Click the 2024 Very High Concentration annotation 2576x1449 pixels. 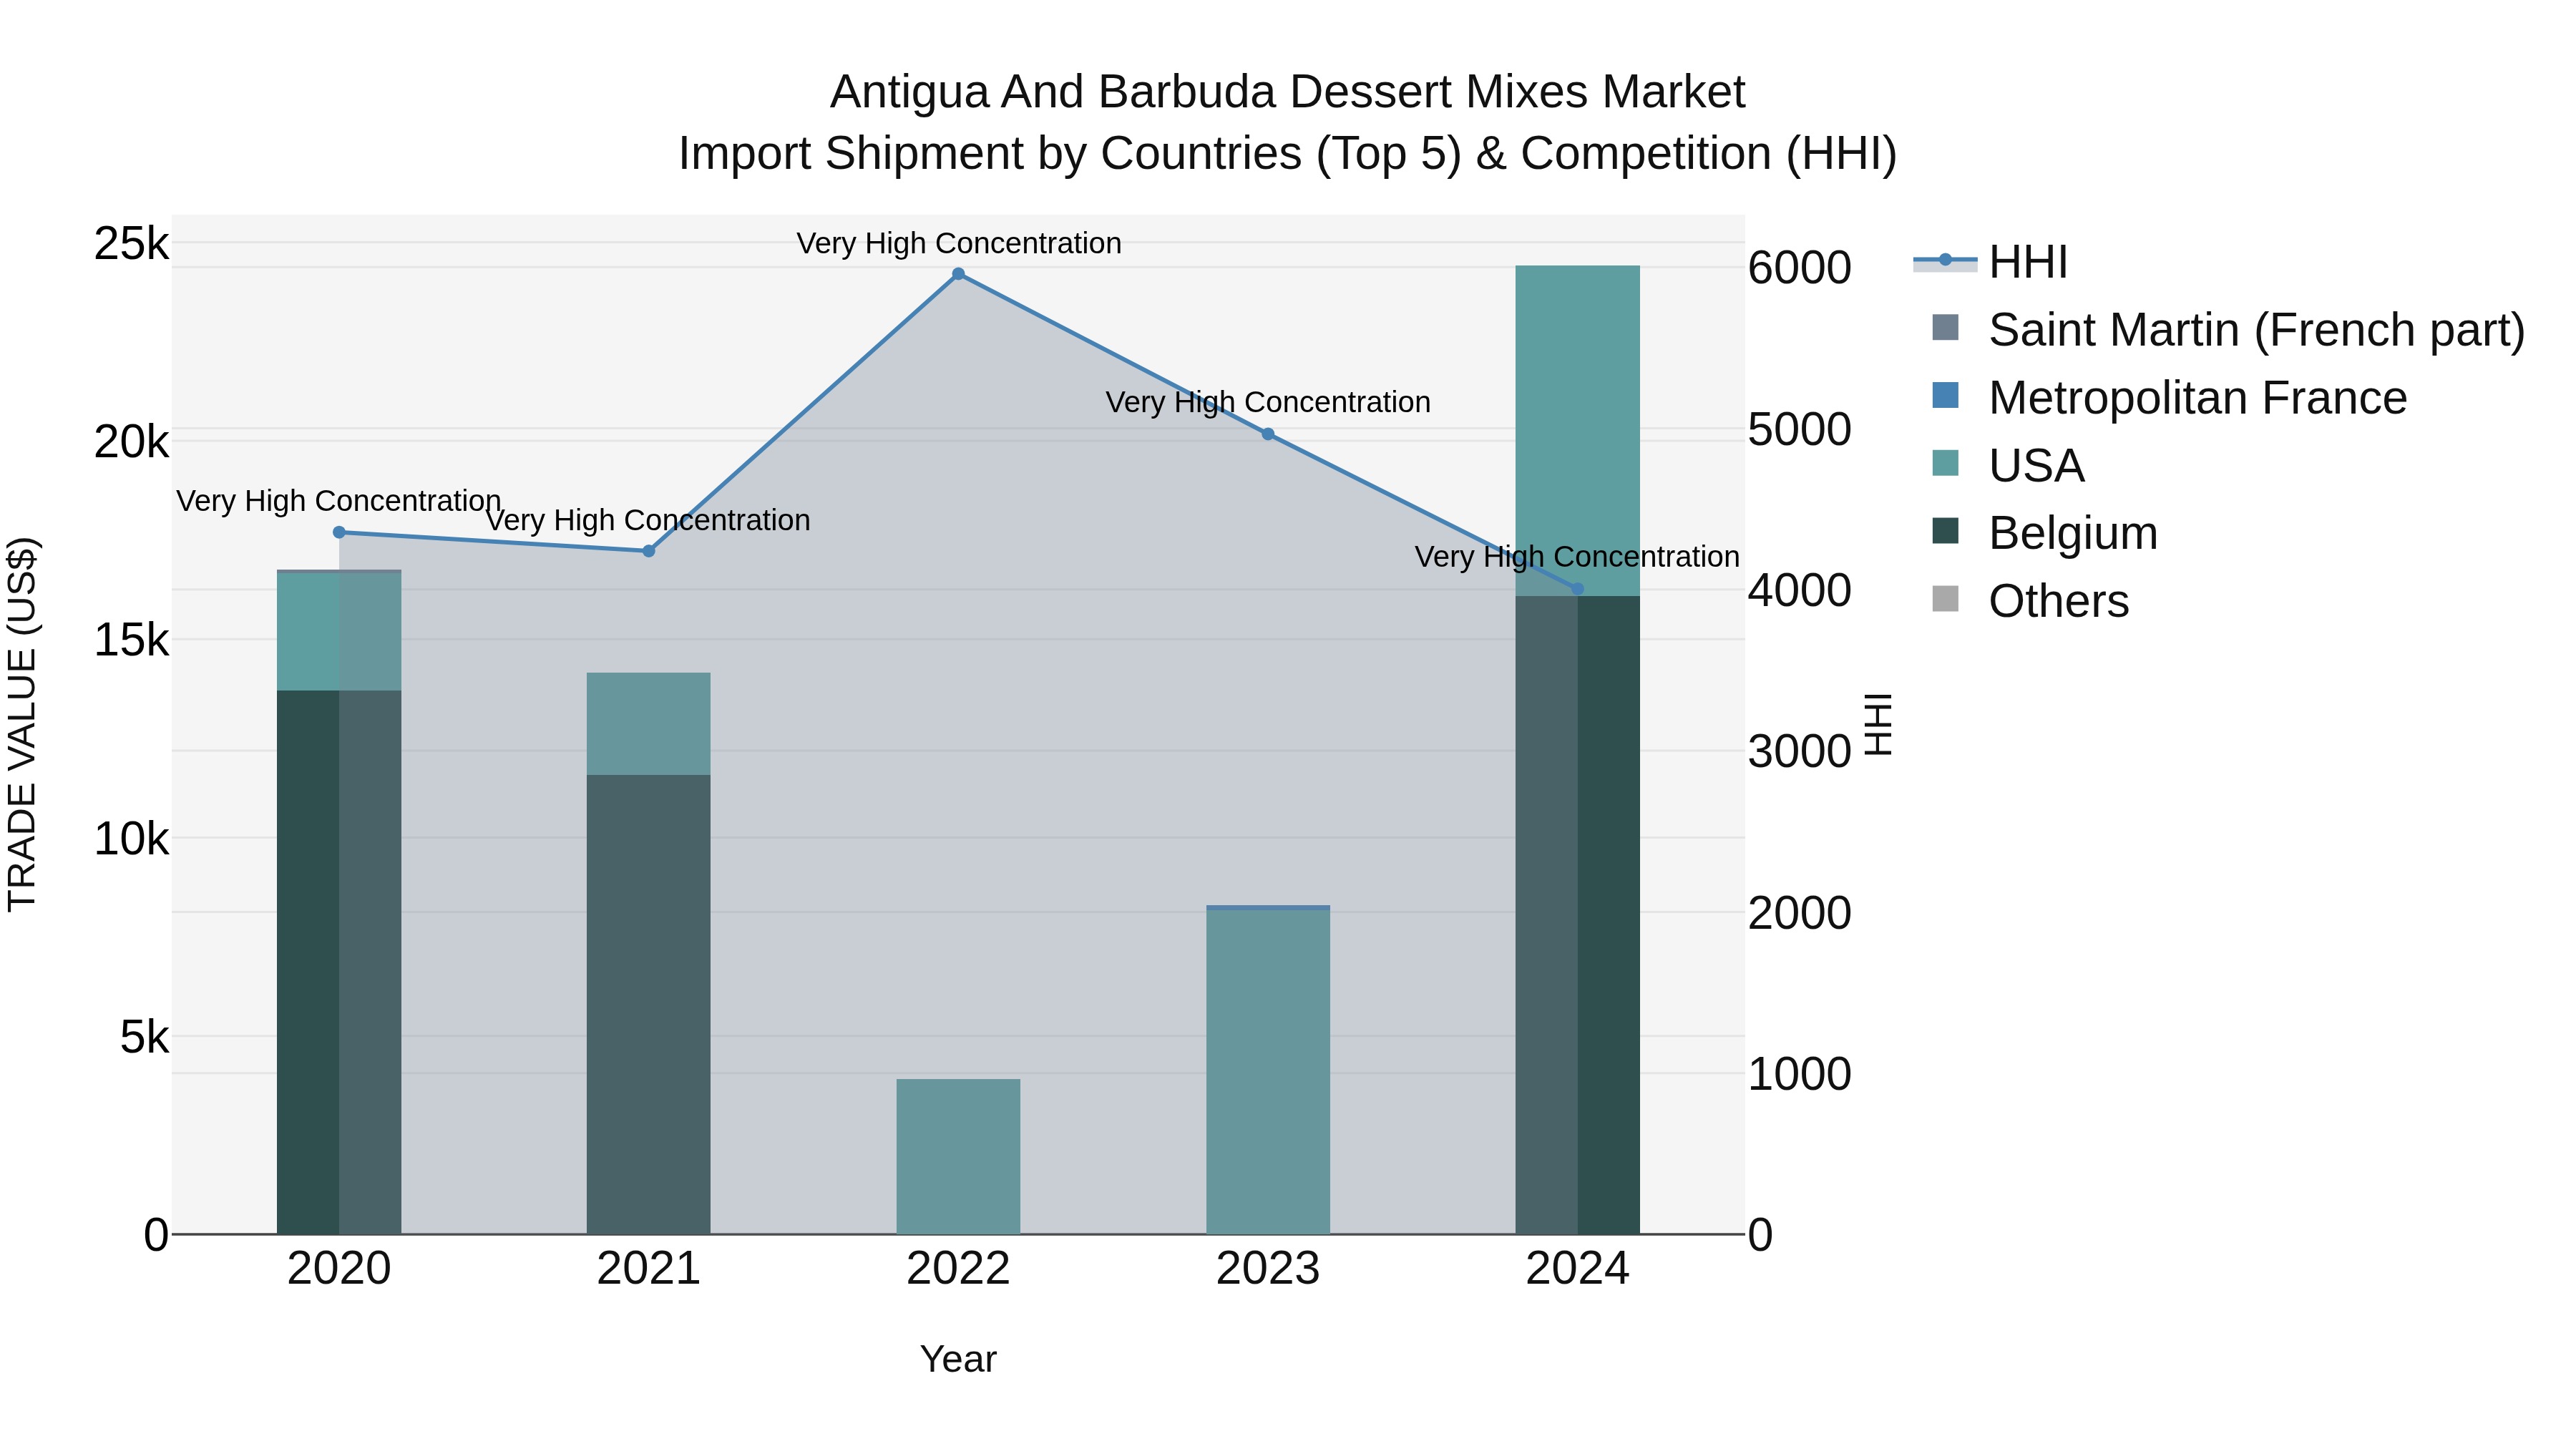point(1578,557)
